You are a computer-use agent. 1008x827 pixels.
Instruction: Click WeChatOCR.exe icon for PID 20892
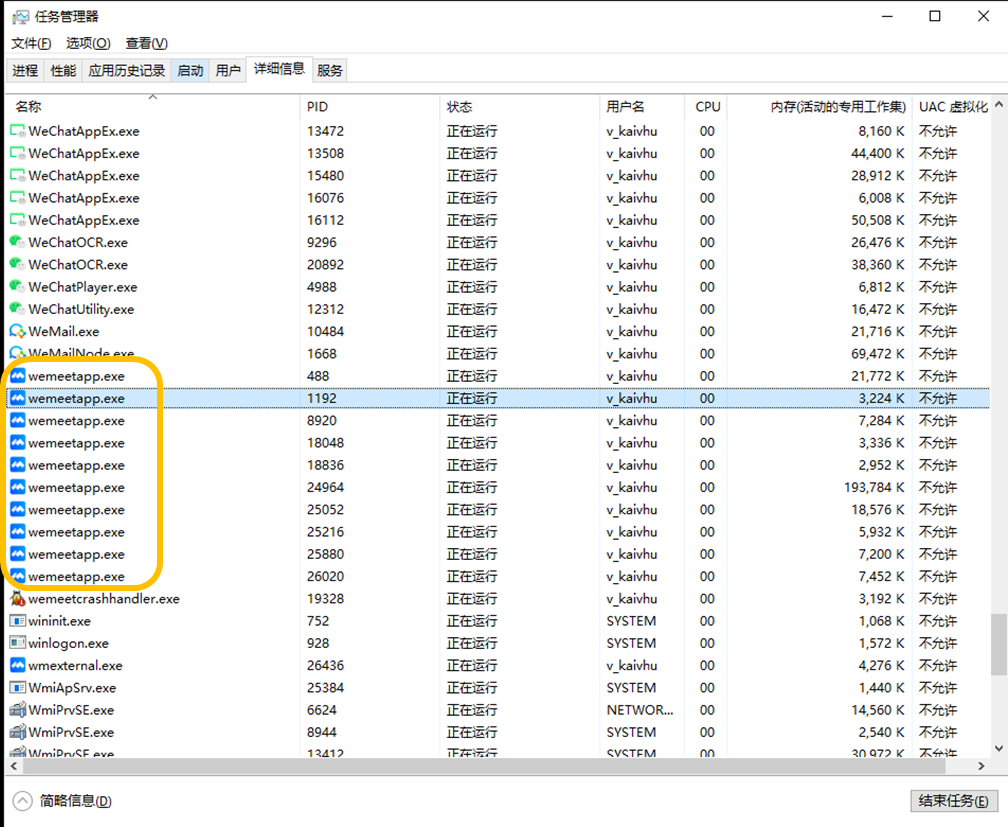17,264
